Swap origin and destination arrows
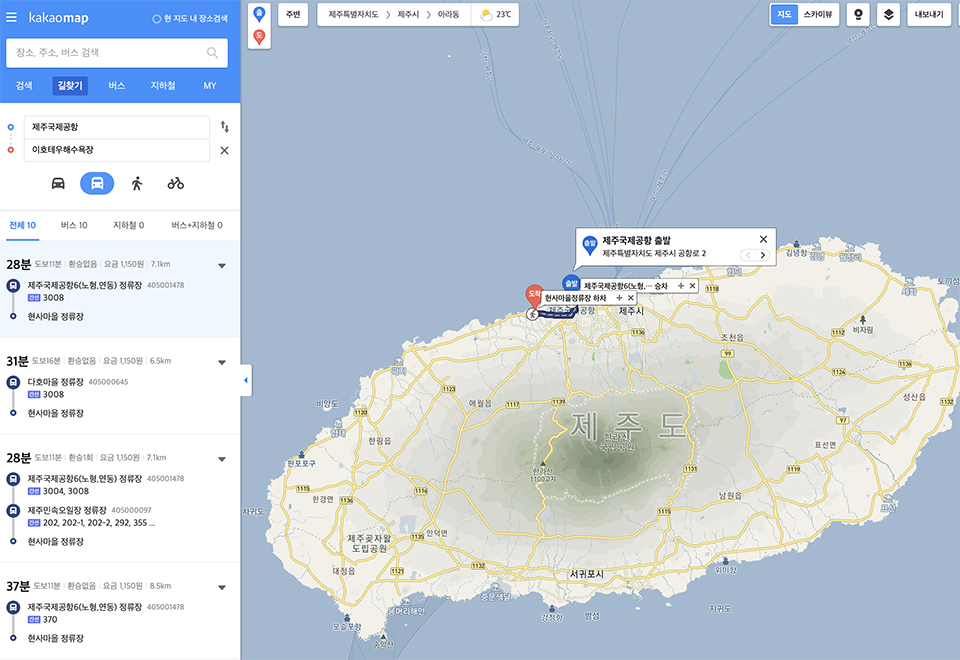 [x=225, y=127]
